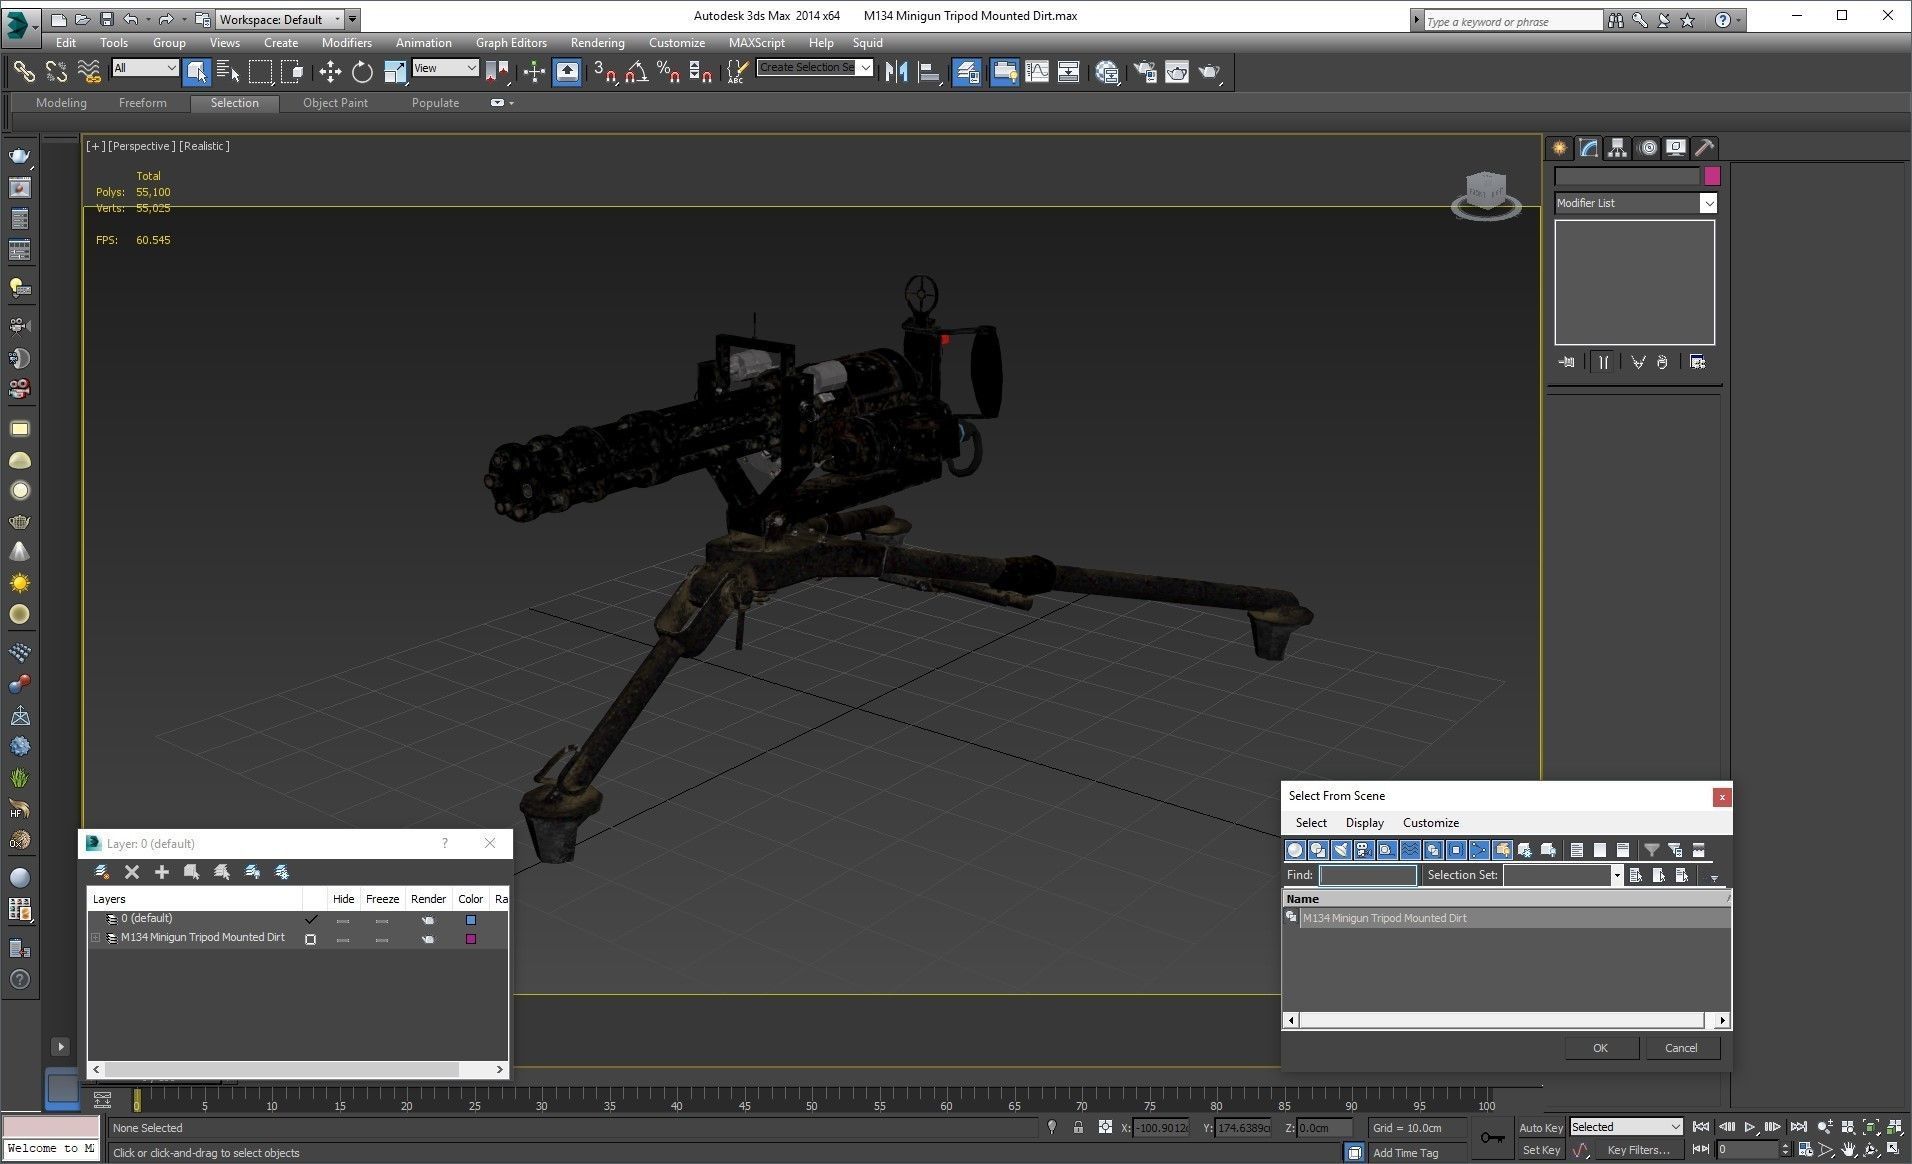Open the key filter Selected dropdown
Viewport: 1912px width, 1164px height.
point(1626,1127)
